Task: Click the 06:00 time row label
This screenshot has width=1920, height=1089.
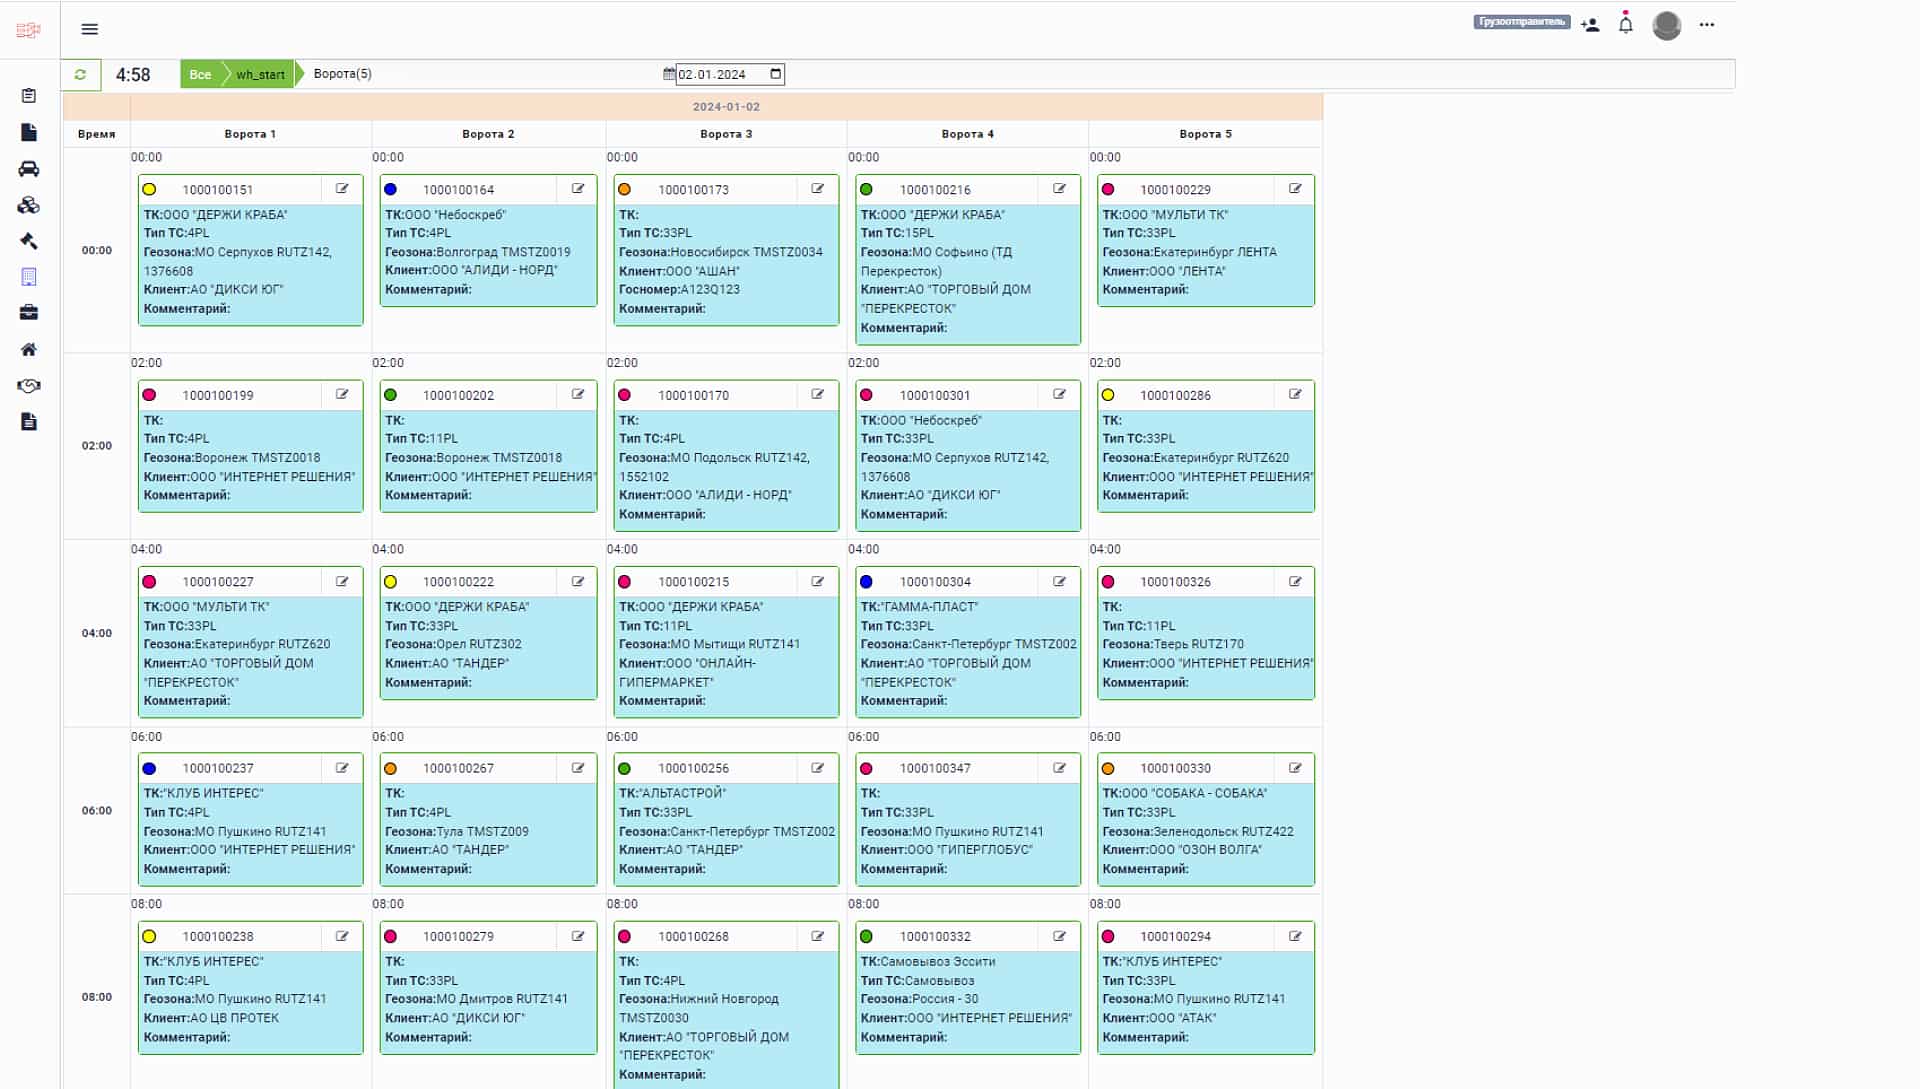Action: coord(97,811)
